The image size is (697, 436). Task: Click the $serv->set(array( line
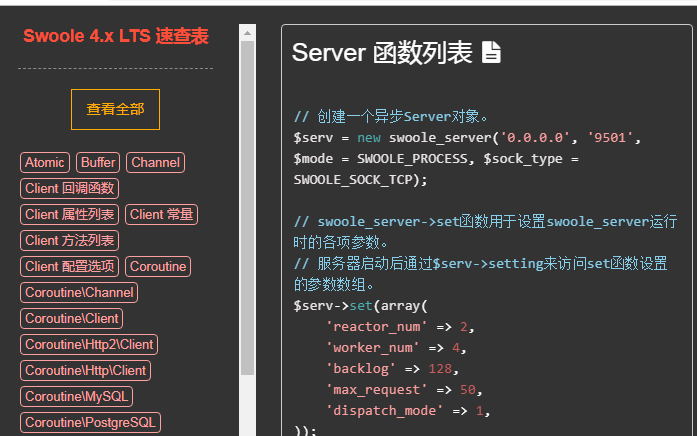(x=360, y=306)
